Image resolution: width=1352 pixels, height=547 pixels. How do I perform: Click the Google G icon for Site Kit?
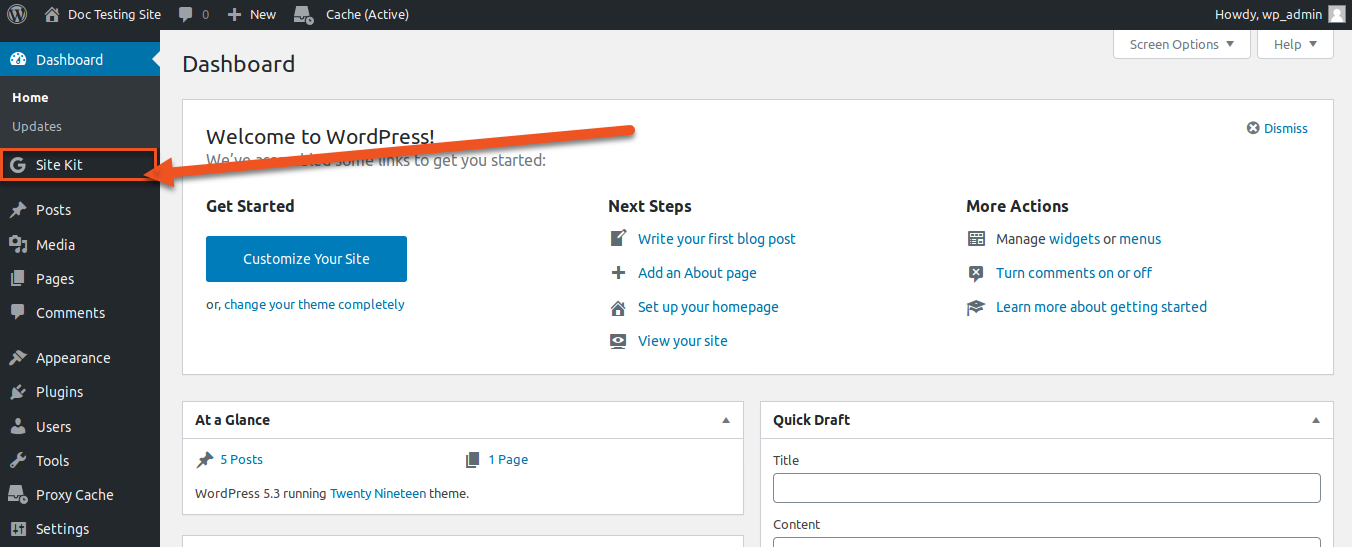tap(18, 165)
